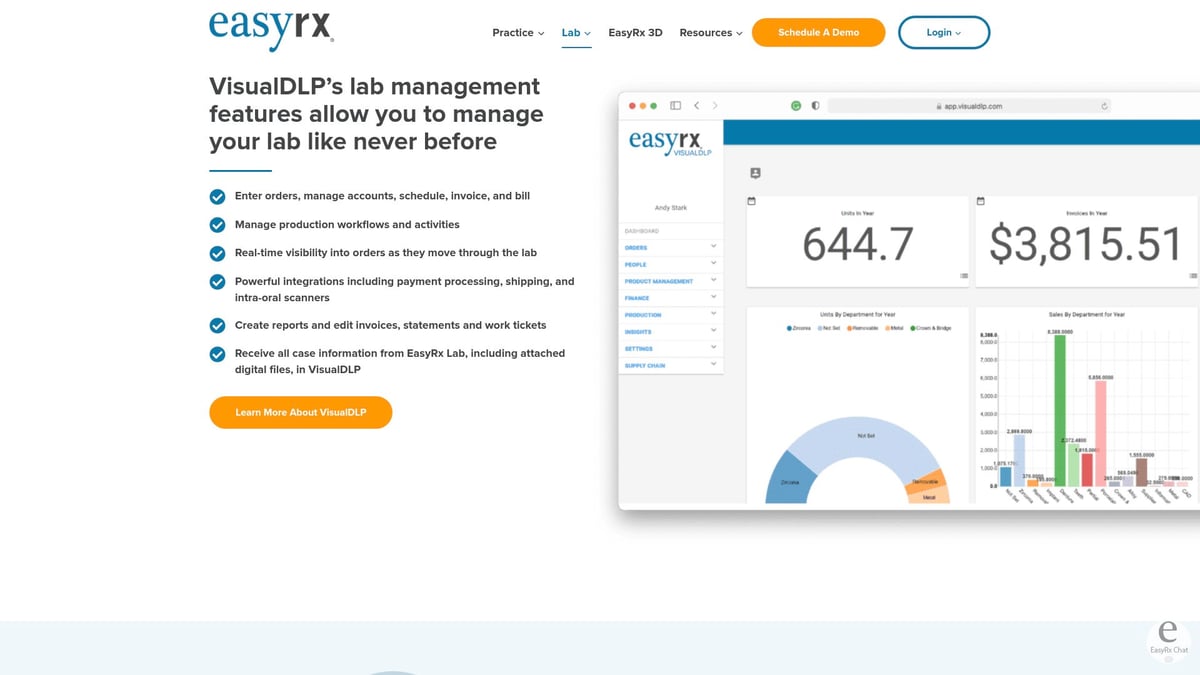This screenshot has width=1200, height=675.
Task: Toggle the Removable series in the chart legend
Action: 861,328
